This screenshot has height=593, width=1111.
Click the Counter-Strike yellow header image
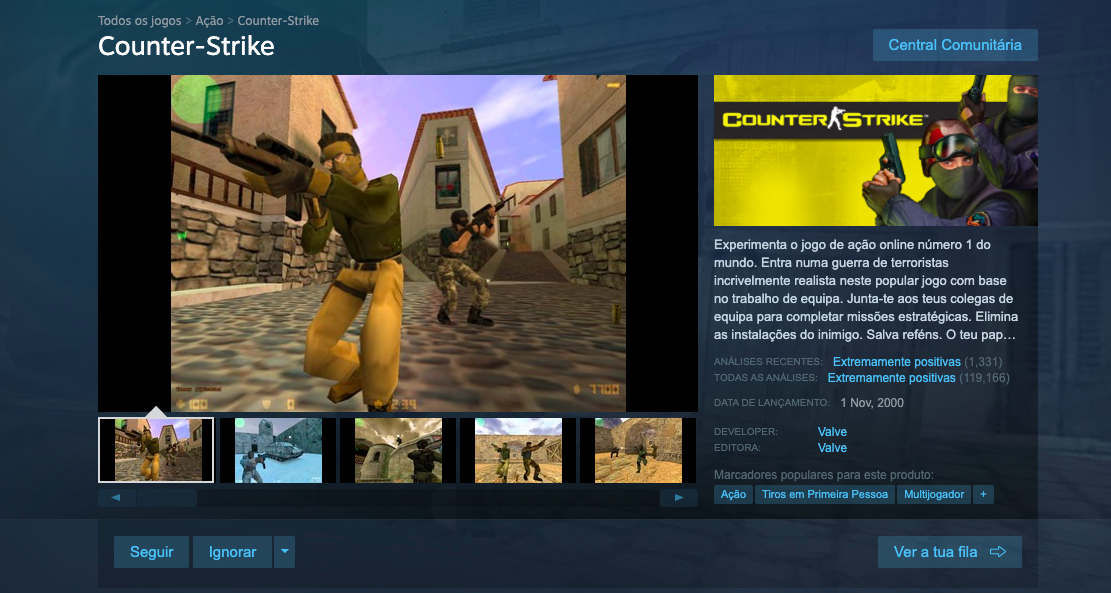[x=876, y=150]
